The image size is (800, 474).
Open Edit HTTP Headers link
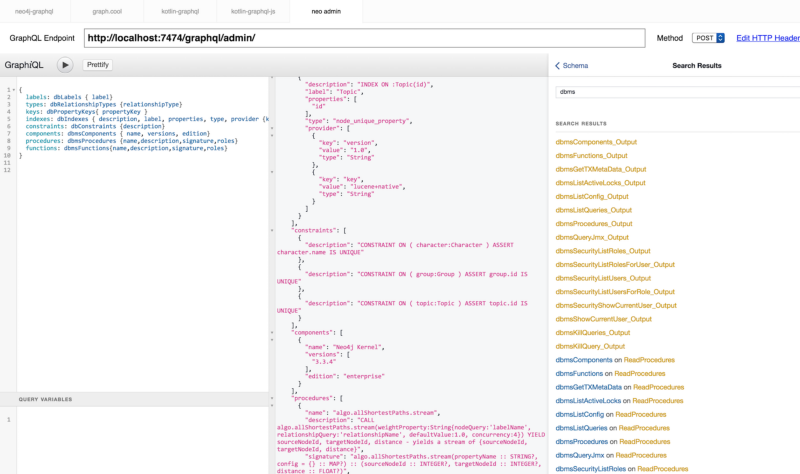tap(767, 38)
